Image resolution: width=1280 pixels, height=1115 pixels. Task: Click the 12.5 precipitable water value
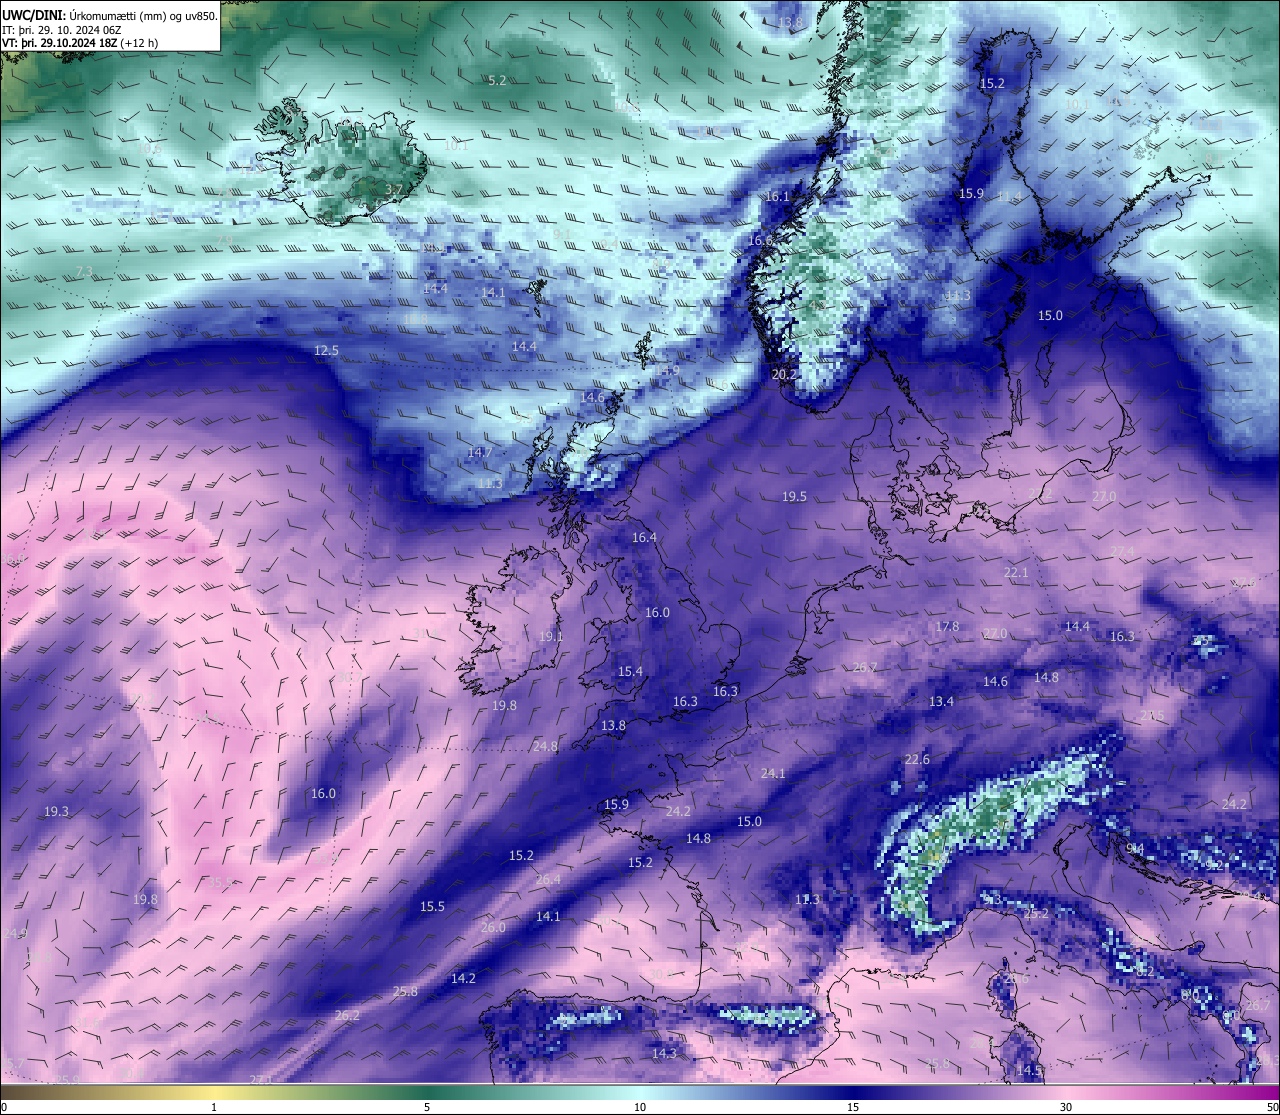tap(327, 351)
